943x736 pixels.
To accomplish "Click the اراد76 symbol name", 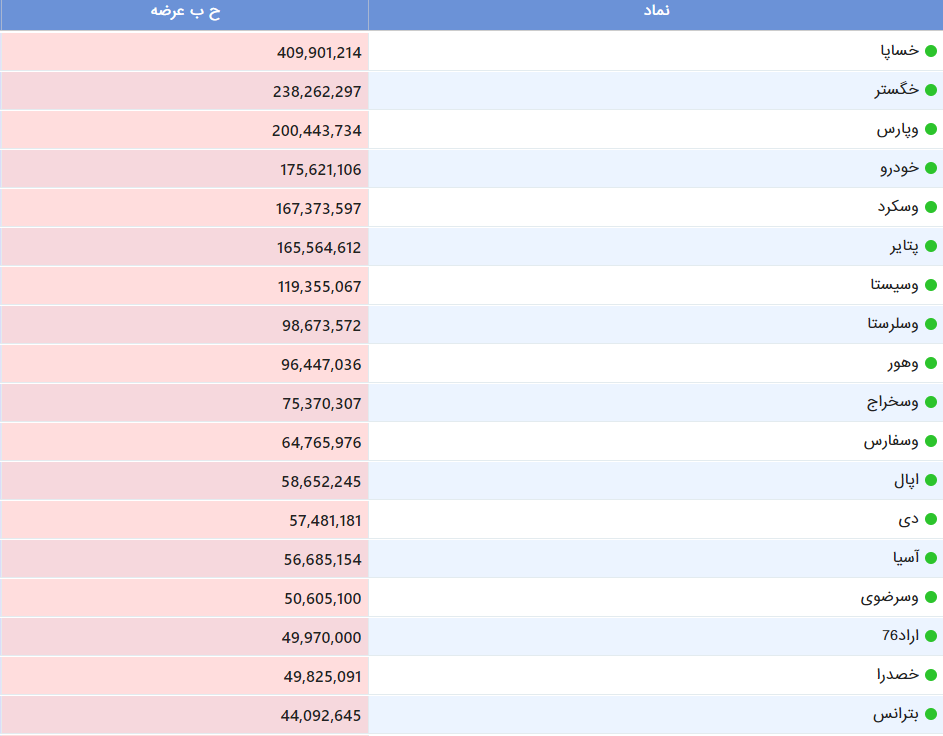I will [900, 636].
